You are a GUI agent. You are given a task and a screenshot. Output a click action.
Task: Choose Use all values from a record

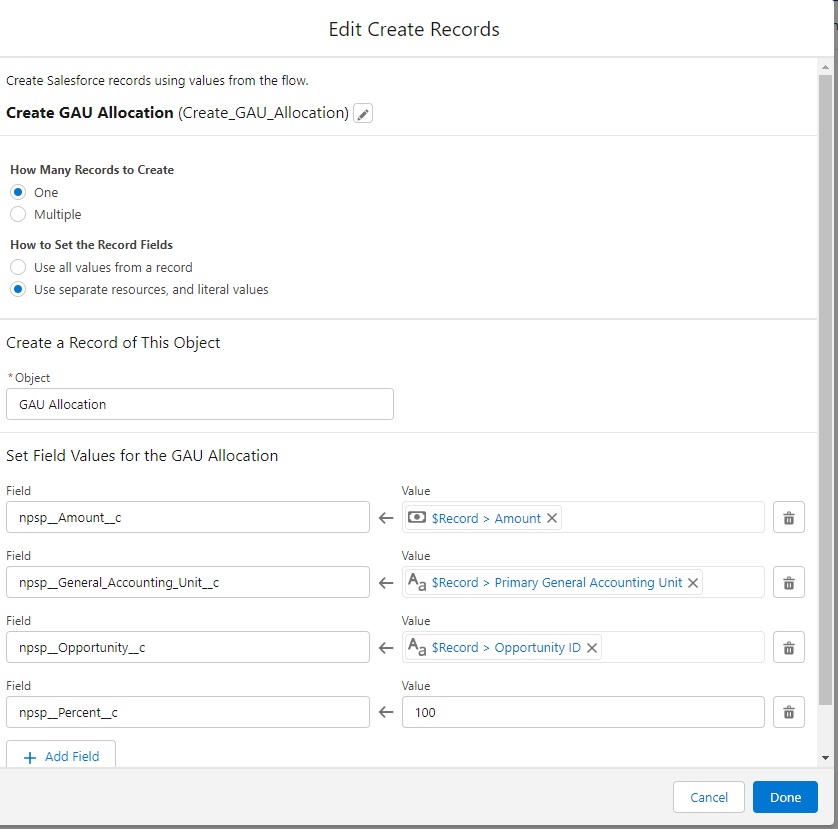[18, 267]
